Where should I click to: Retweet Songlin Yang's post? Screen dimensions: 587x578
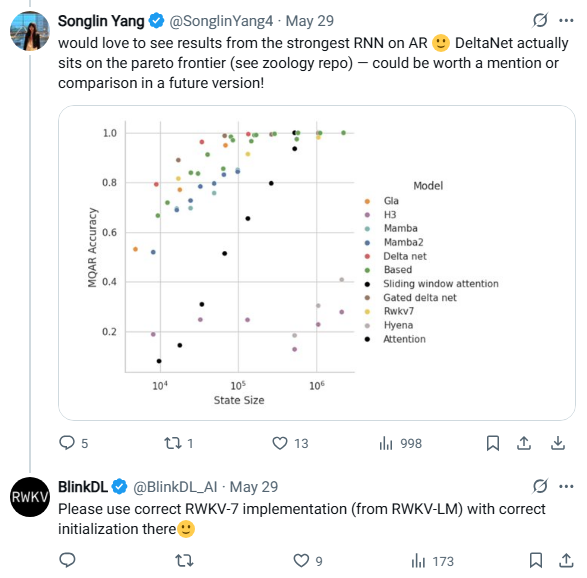pyautogui.click(x=173, y=443)
